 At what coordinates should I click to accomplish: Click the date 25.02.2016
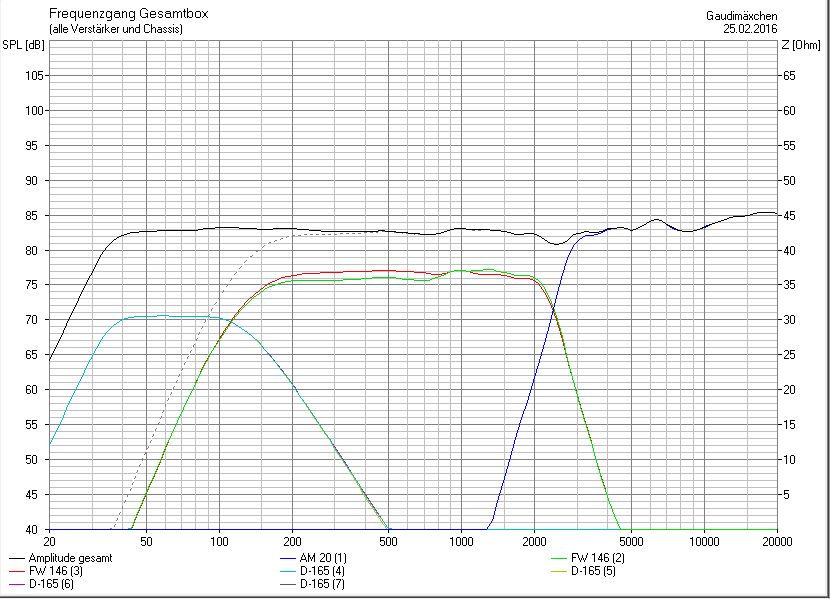pyautogui.click(x=750, y=29)
